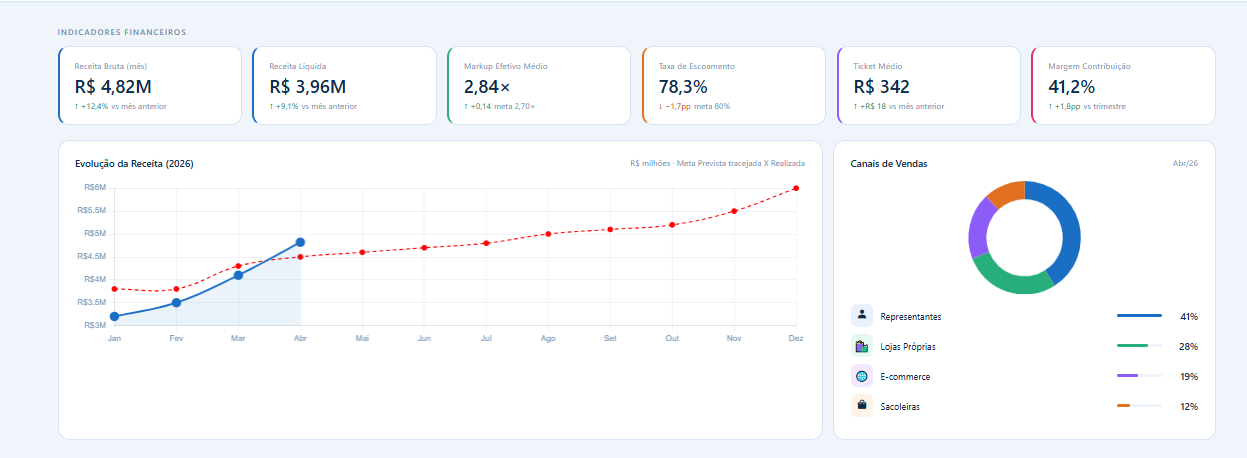Click the 'Representantes' channel label
Screen dimensions: 1247x458
pyautogui.click(x=911, y=317)
